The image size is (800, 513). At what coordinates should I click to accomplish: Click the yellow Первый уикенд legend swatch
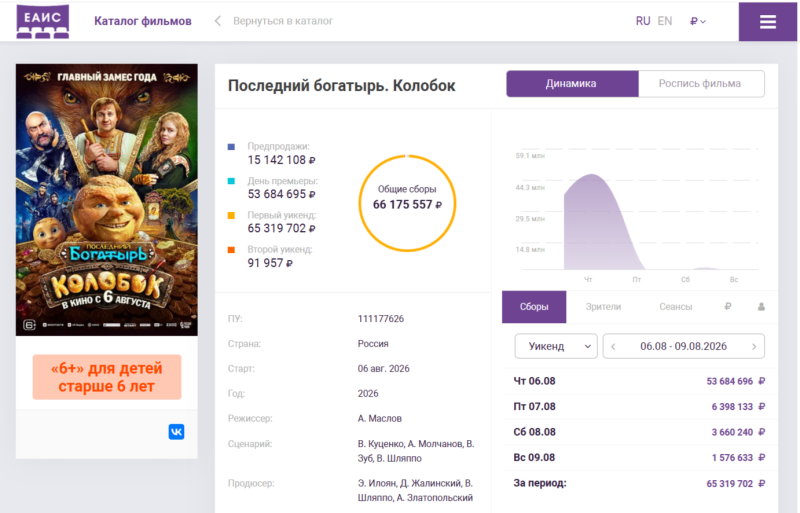click(x=231, y=215)
